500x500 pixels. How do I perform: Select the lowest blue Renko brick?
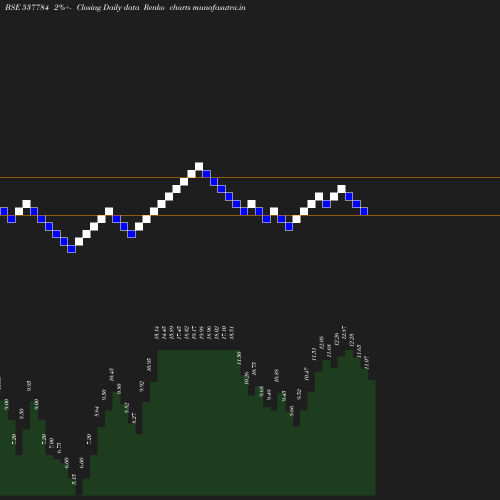tap(71, 249)
